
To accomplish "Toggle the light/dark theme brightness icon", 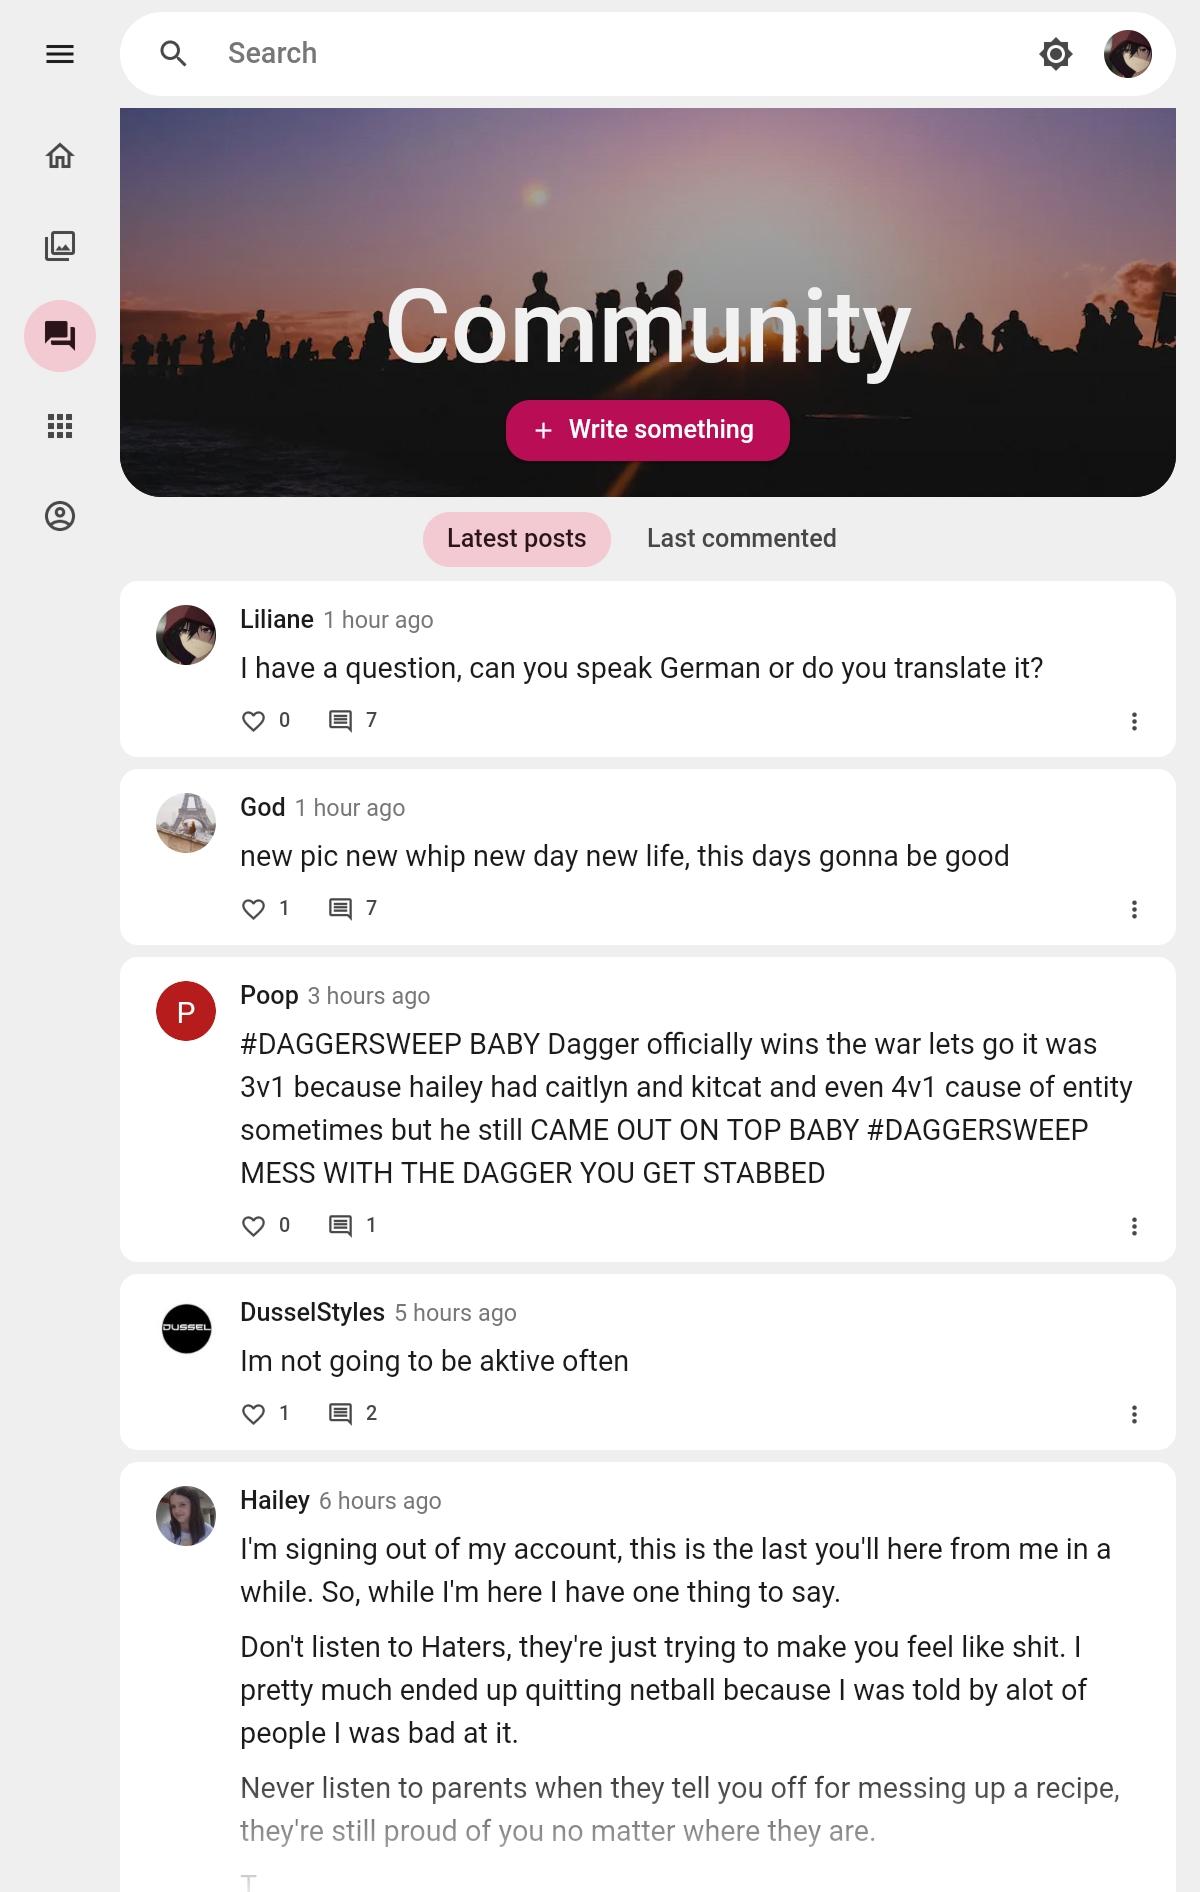I will (x=1056, y=54).
